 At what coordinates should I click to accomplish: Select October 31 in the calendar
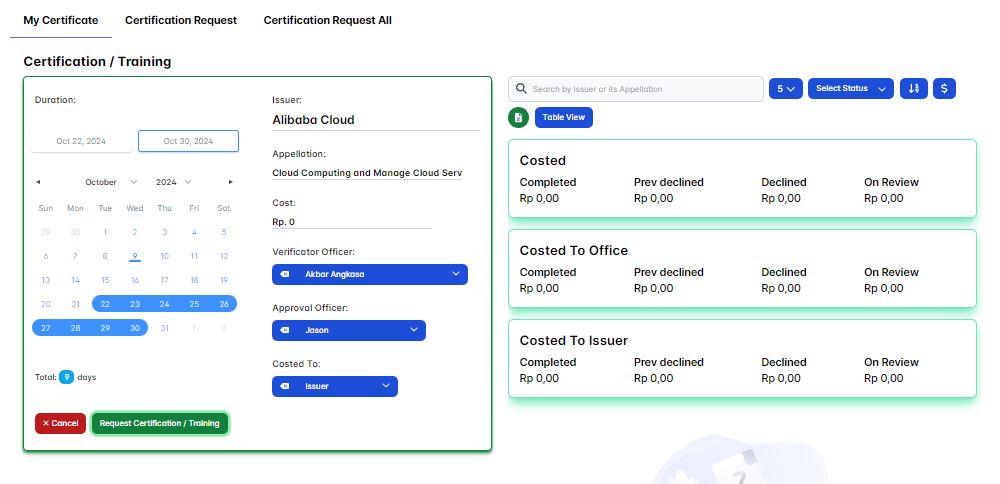pyautogui.click(x=164, y=328)
